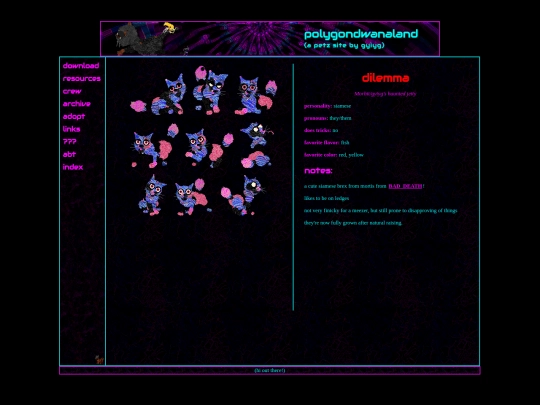540x405 pixels.
Task: Click the haunted breed subtitle under dilemma
Action: [385, 94]
